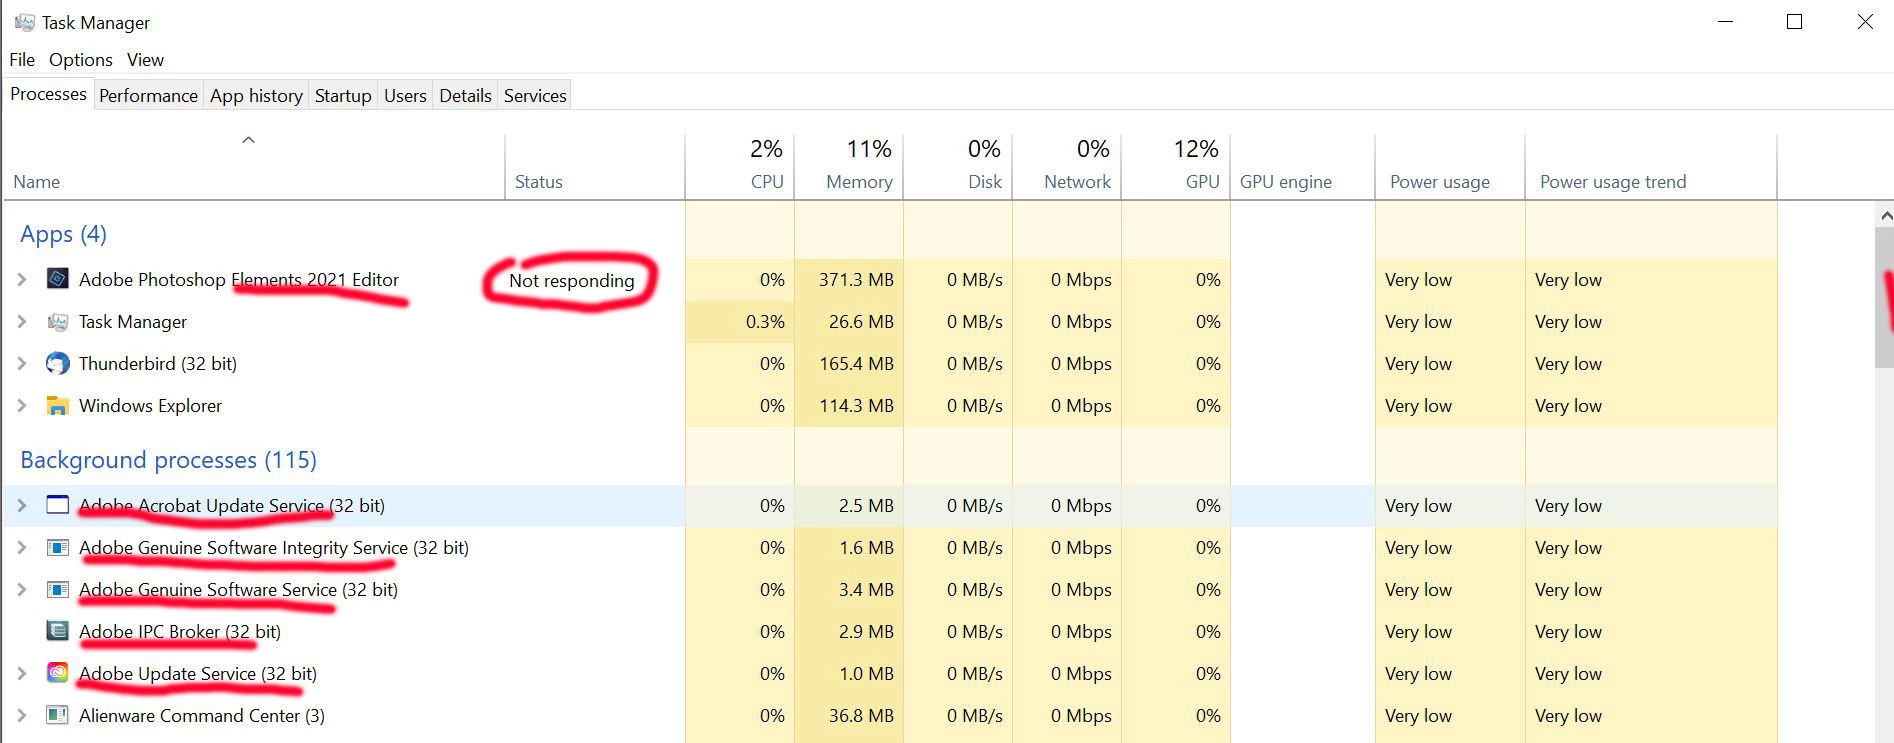
Task: Sort by Power usage column
Action: pyautogui.click(x=1450, y=166)
